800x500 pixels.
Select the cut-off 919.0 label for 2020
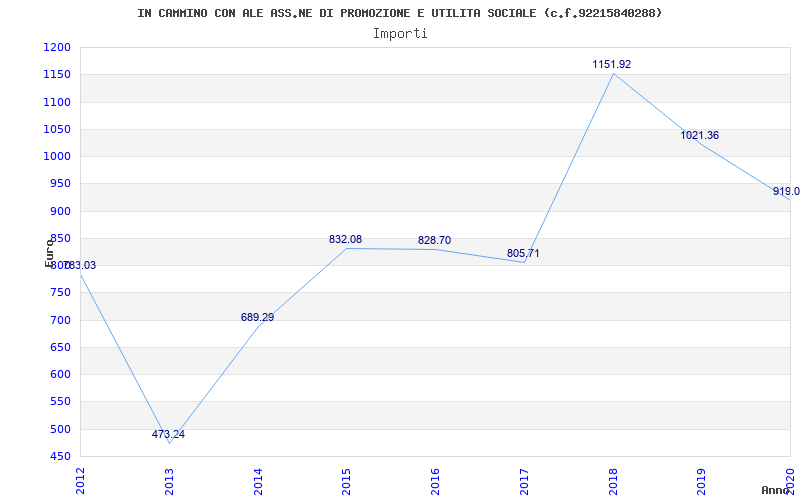(786, 191)
